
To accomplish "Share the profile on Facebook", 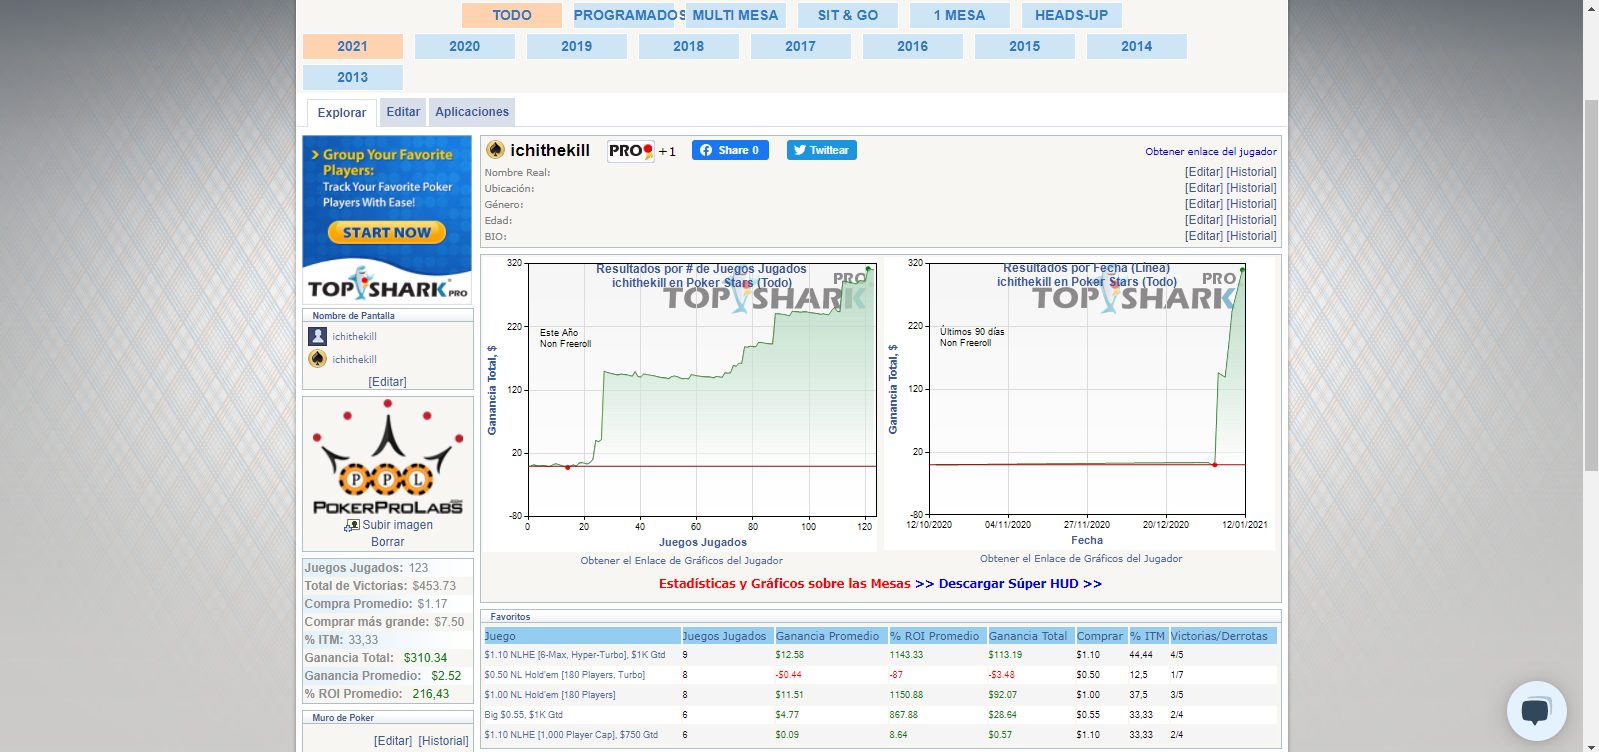I will [x=730, y=150].
